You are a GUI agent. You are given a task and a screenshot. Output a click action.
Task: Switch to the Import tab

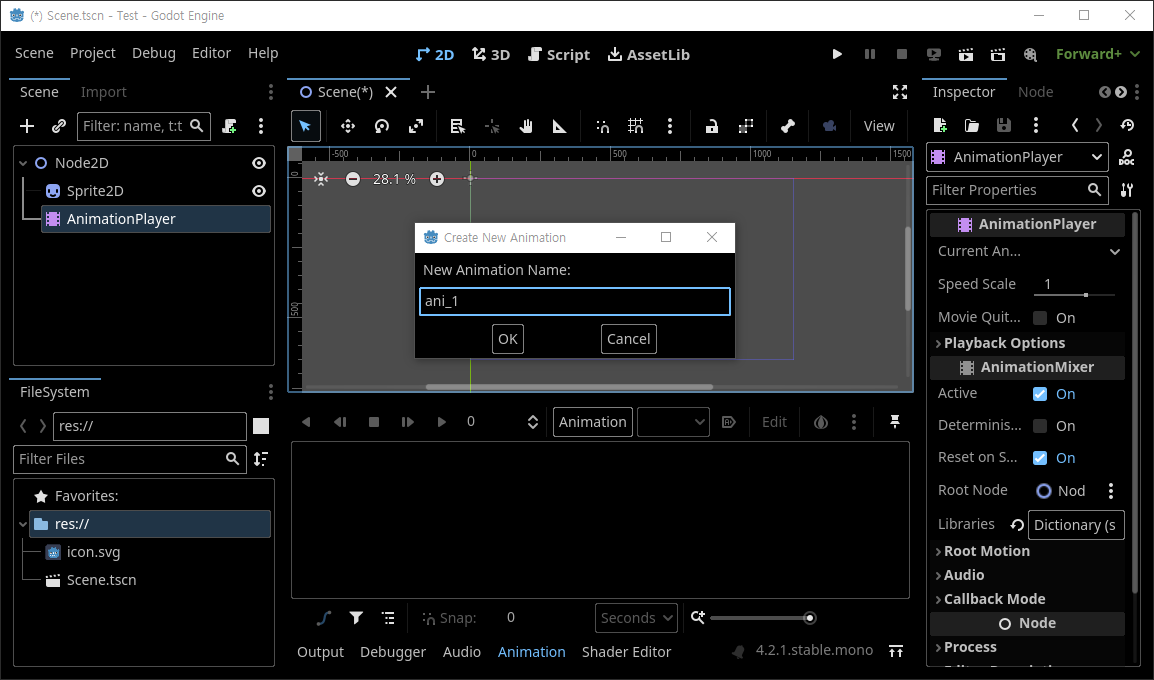(104, 92)
